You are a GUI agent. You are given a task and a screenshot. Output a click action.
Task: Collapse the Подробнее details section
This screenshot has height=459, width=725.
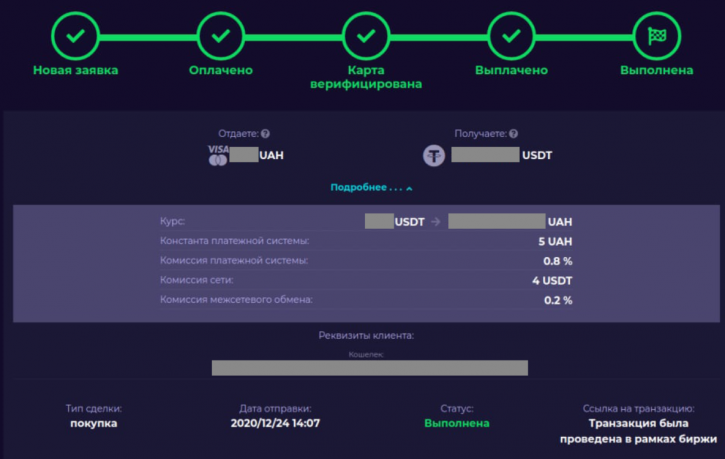371,187
